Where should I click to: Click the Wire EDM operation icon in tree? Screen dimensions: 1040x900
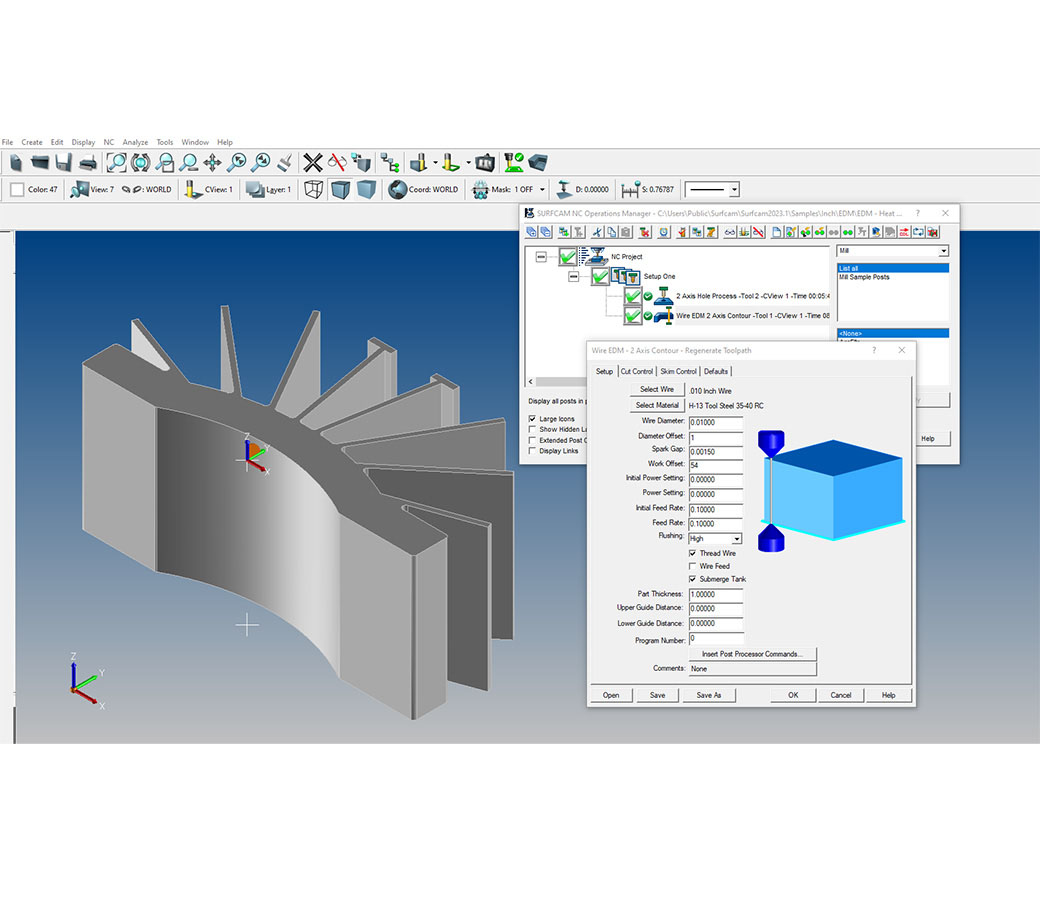(664, 316)
